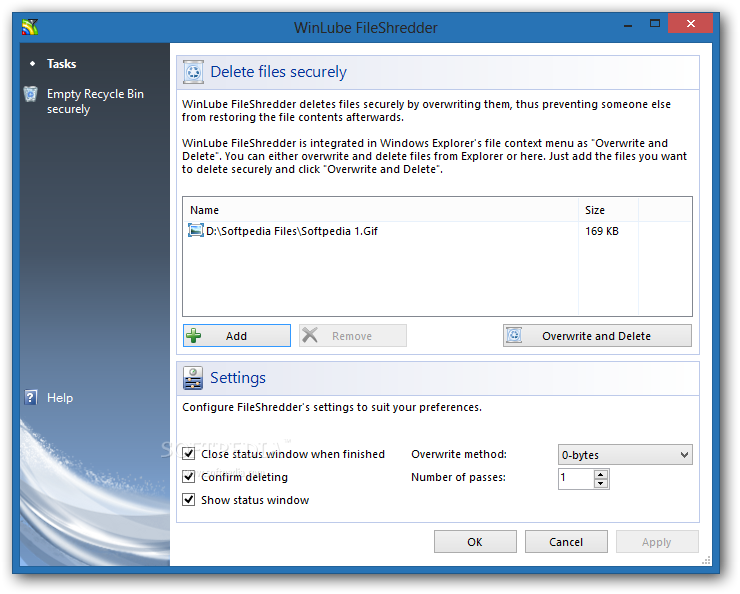This screenshot has height=594, width=740.
Task: Minimize the WinLube FileShredder window
Action: 628,24
